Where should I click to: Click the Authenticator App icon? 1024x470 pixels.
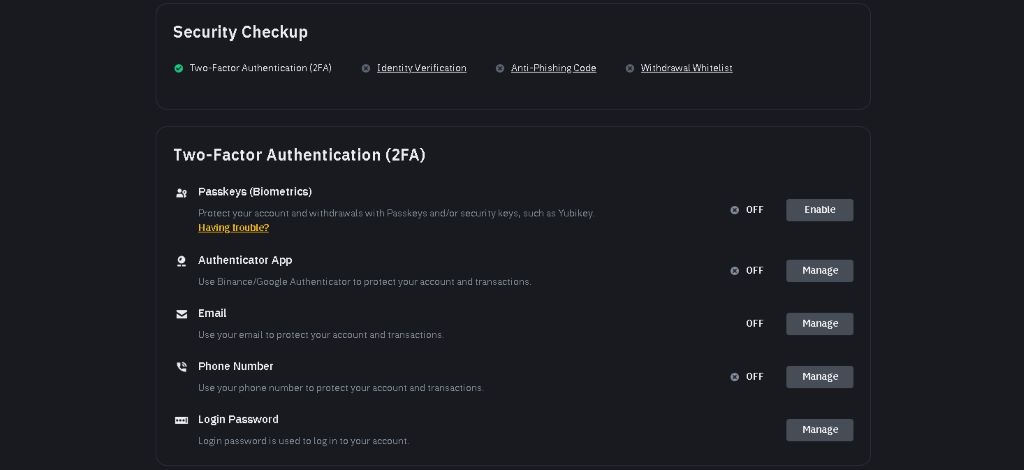[x=181, y=261]
